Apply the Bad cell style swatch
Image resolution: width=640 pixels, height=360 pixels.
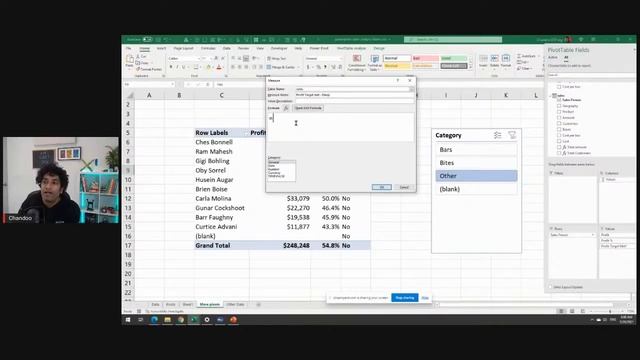tap(425, 58)
